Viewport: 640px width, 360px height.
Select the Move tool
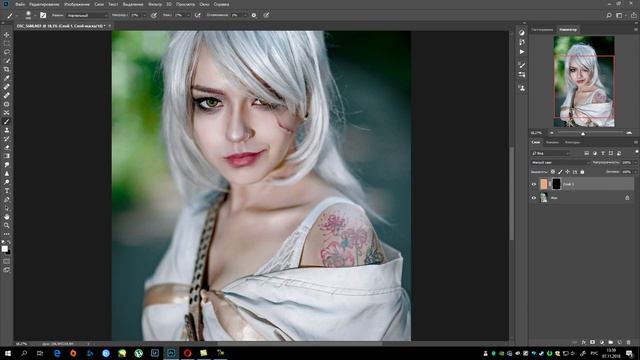pyautogui.click(x=7, y=35)
